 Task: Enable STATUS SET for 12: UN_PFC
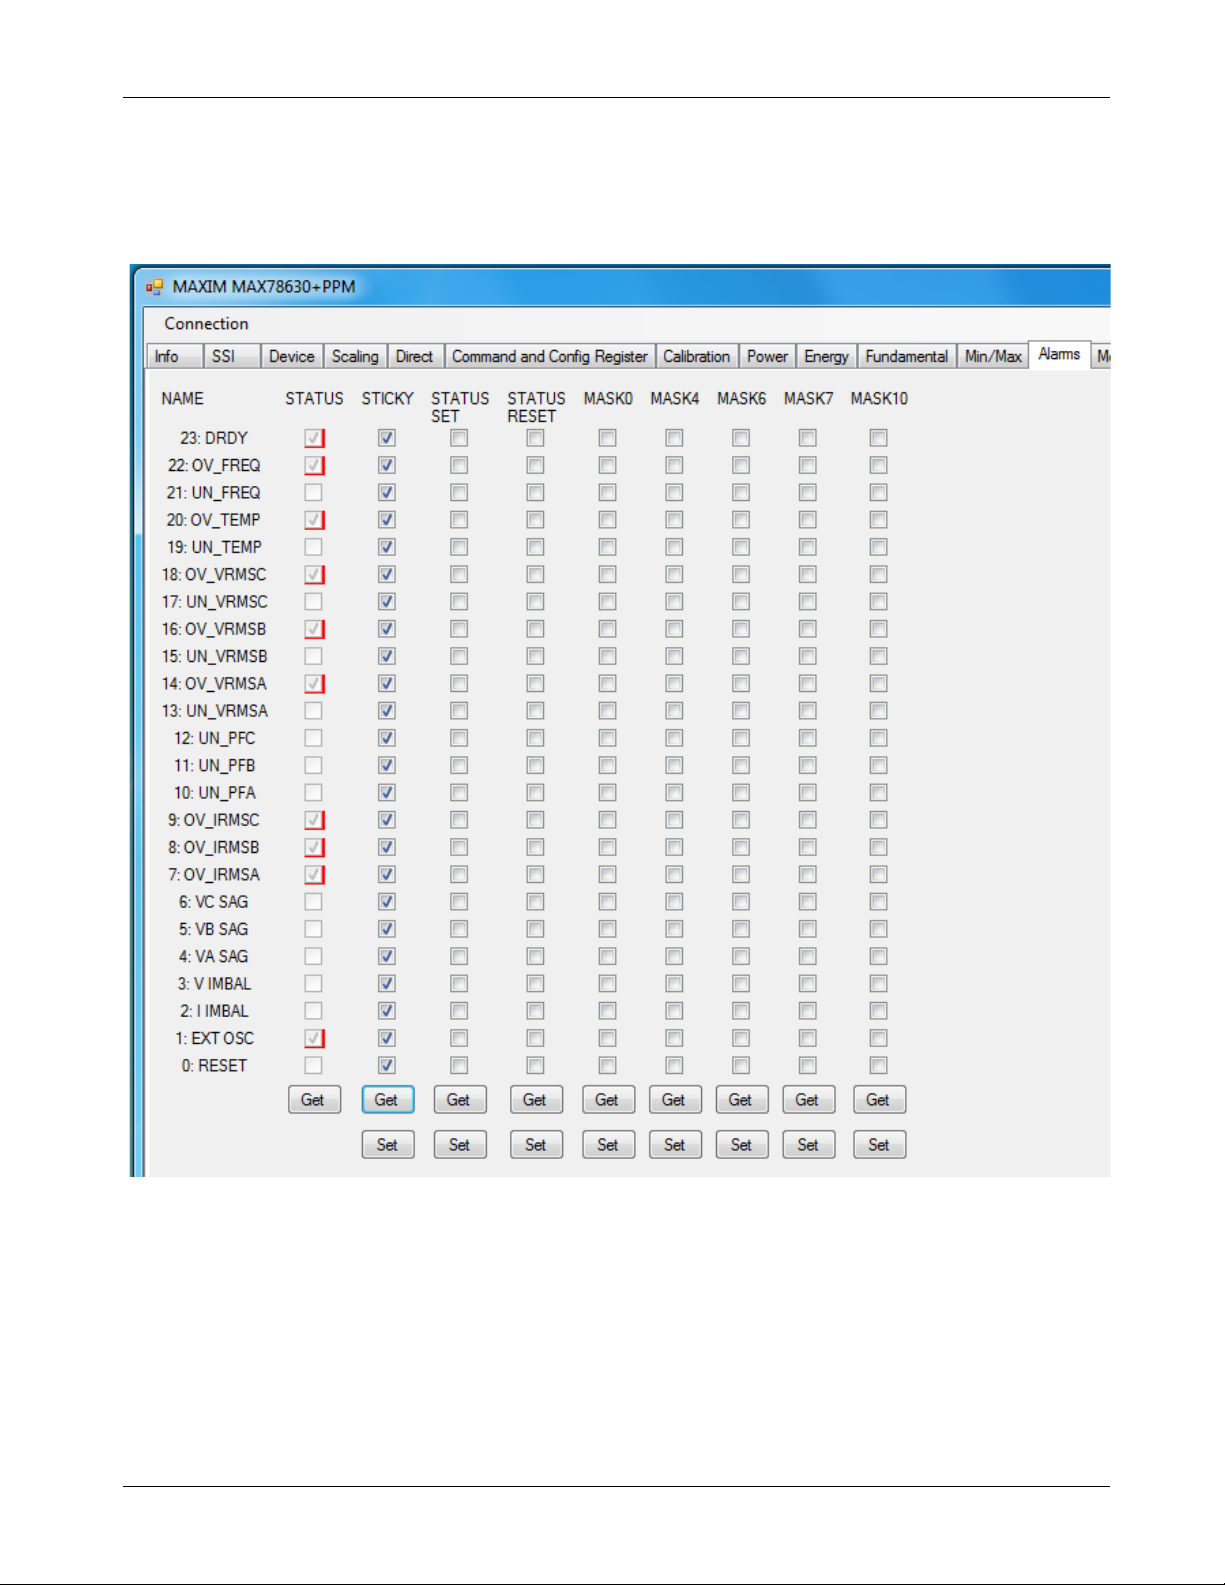[x=459, y=738]
